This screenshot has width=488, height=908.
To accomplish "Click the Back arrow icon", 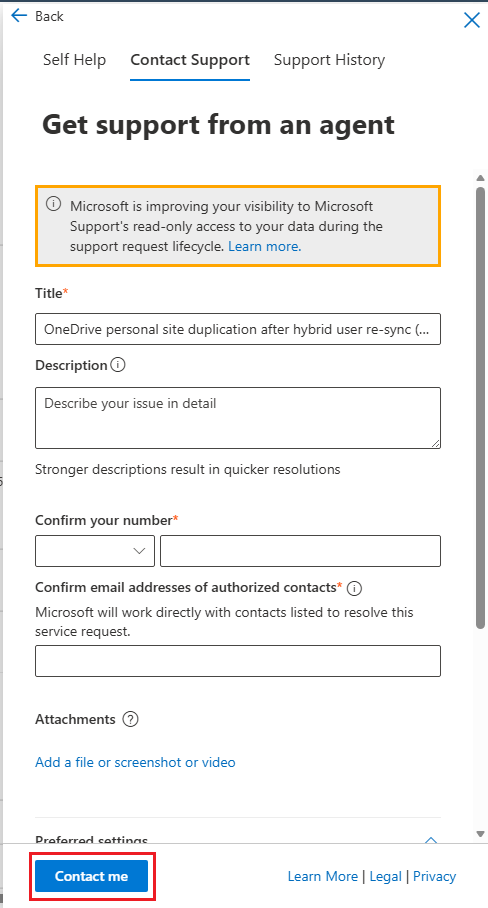I will point(19,16).
